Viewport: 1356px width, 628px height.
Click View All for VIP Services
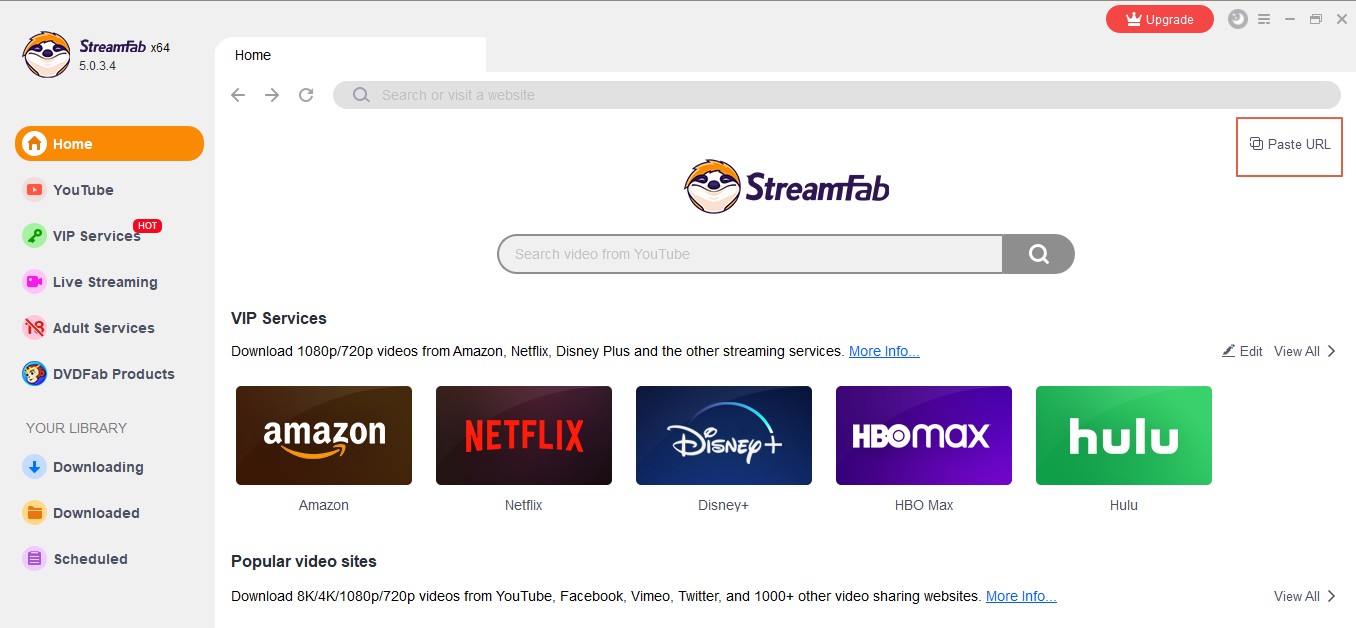[1304, 351]
